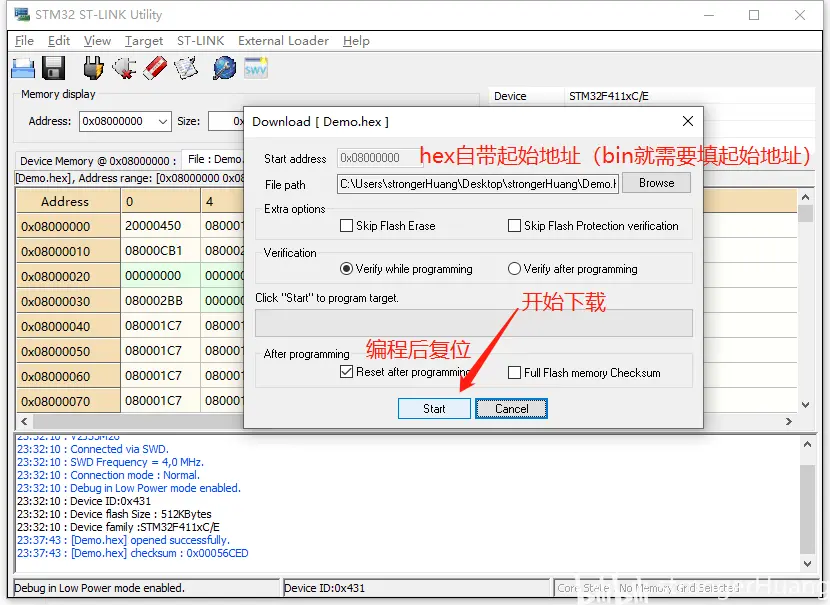
Task: Click the column 0 header
Action: (x=161, y=202)
